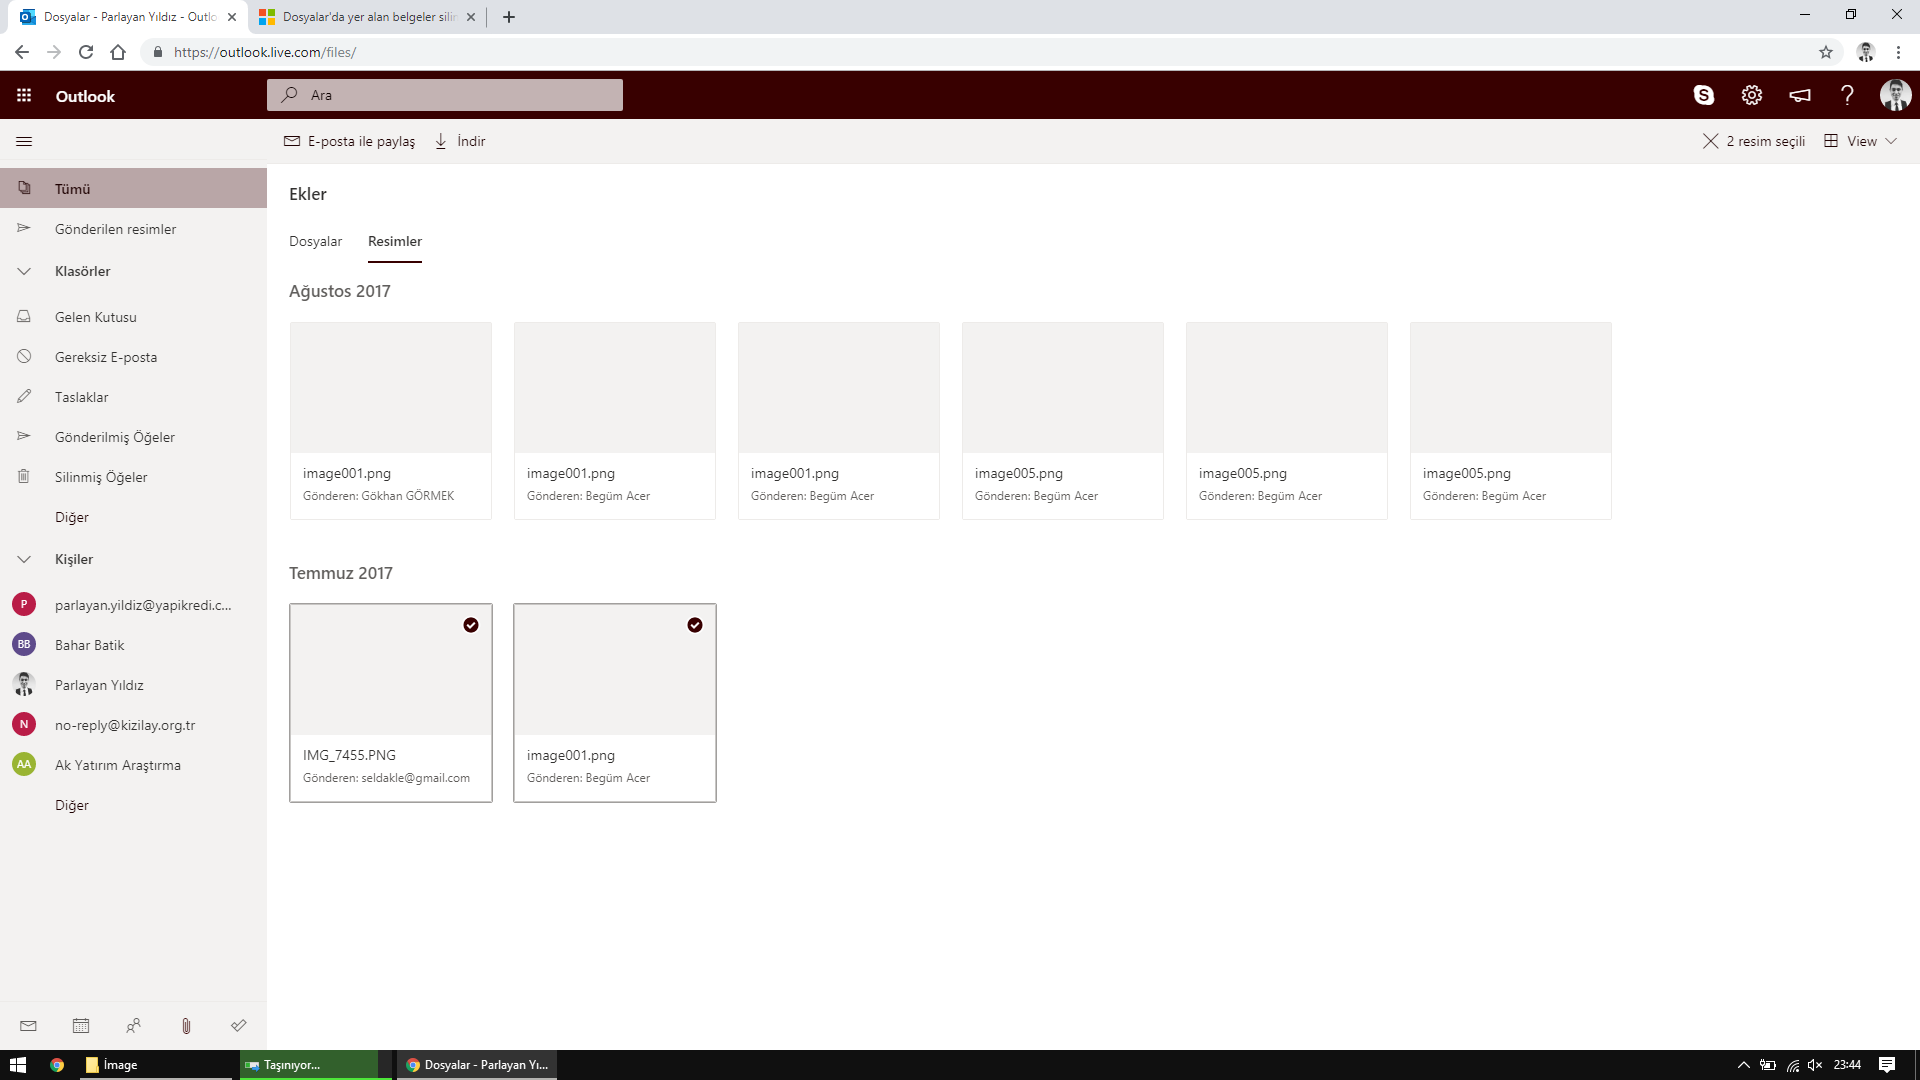This screenshot has height=1080, width=1920.
Task: Click the İndir download button
Action: pos(460,141)
